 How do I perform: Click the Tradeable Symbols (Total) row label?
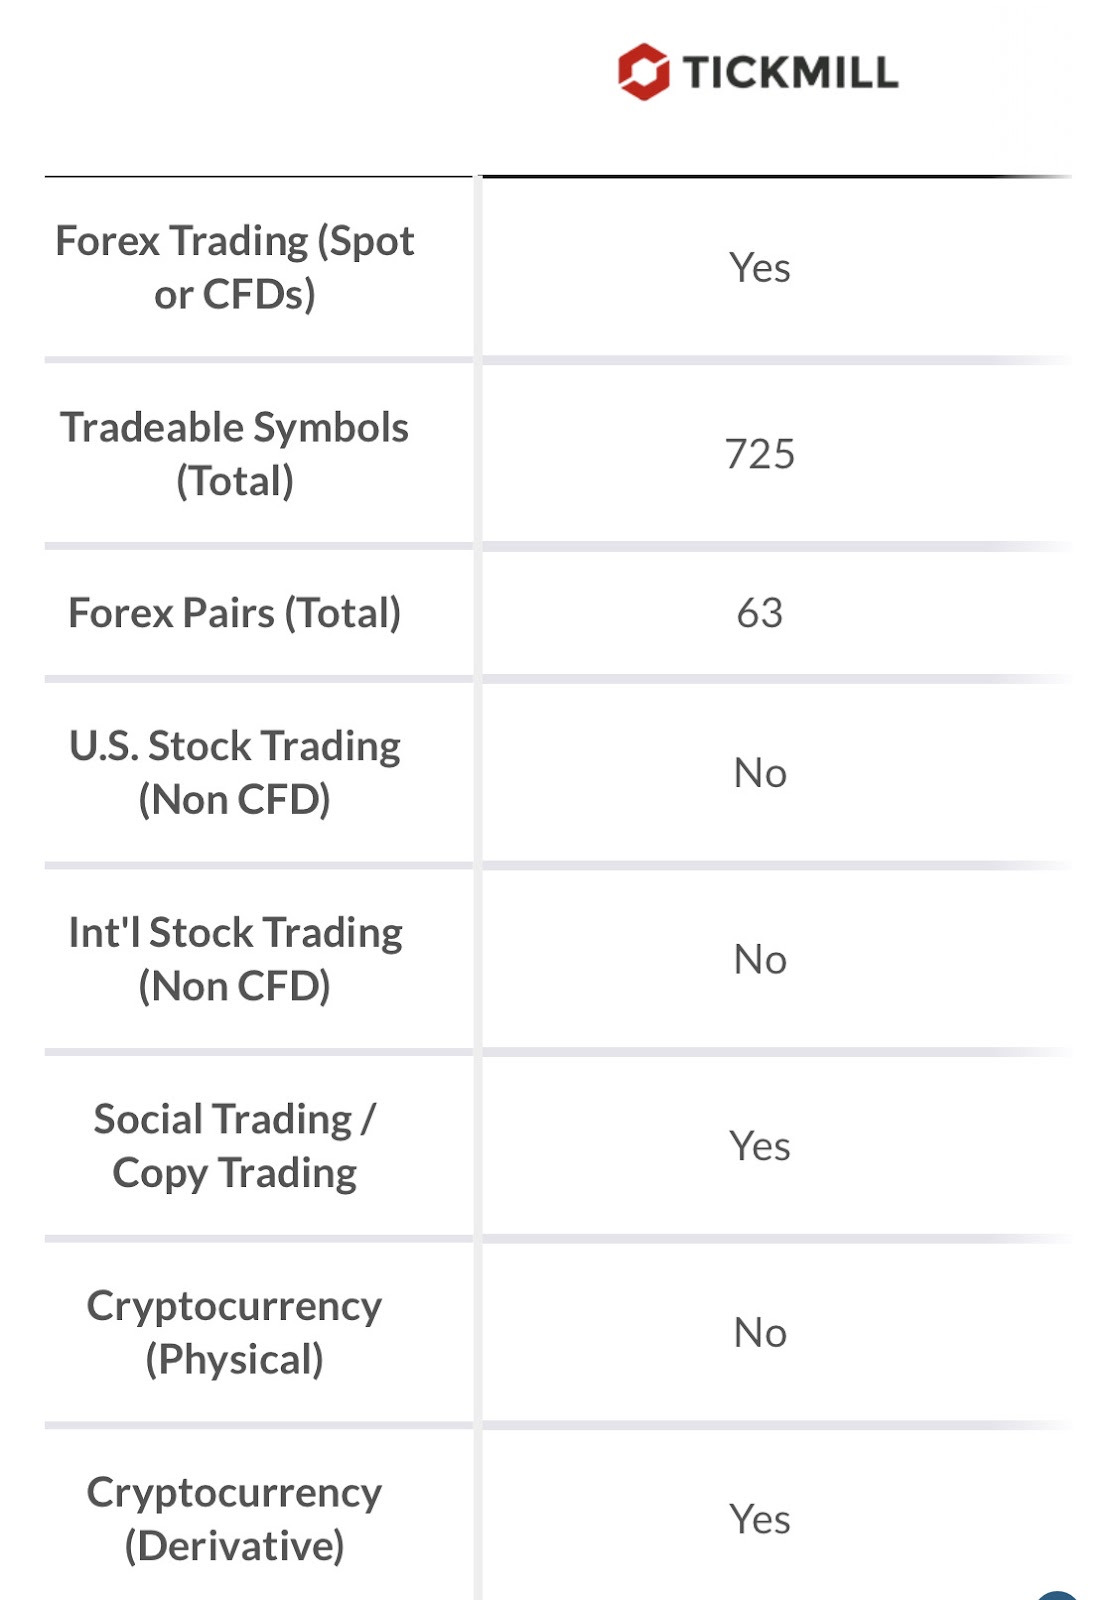(x=235, y=454)
